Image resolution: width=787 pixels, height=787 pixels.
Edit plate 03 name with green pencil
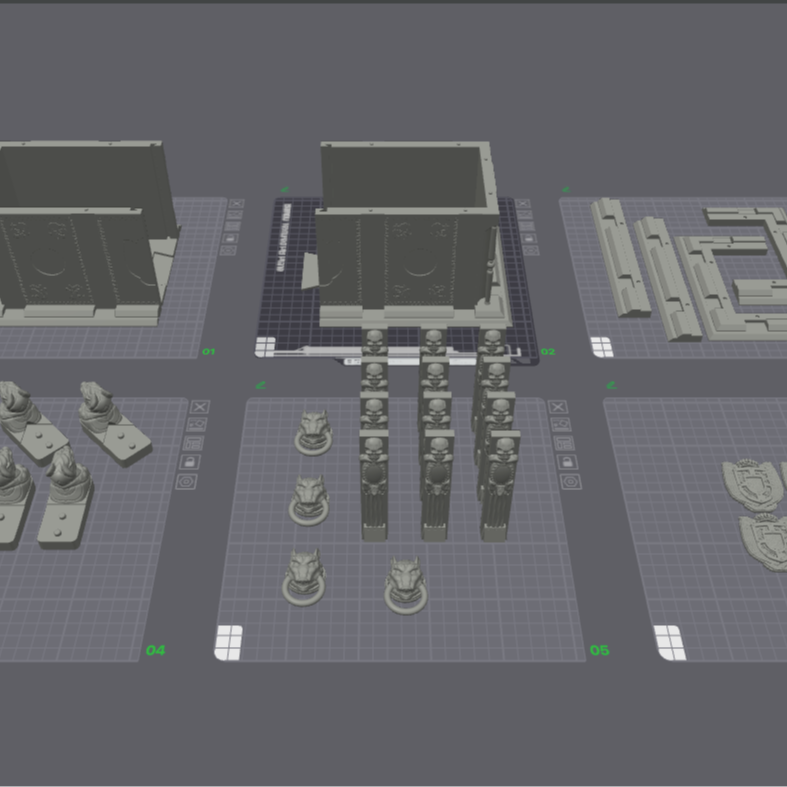(x=566, y=189)
